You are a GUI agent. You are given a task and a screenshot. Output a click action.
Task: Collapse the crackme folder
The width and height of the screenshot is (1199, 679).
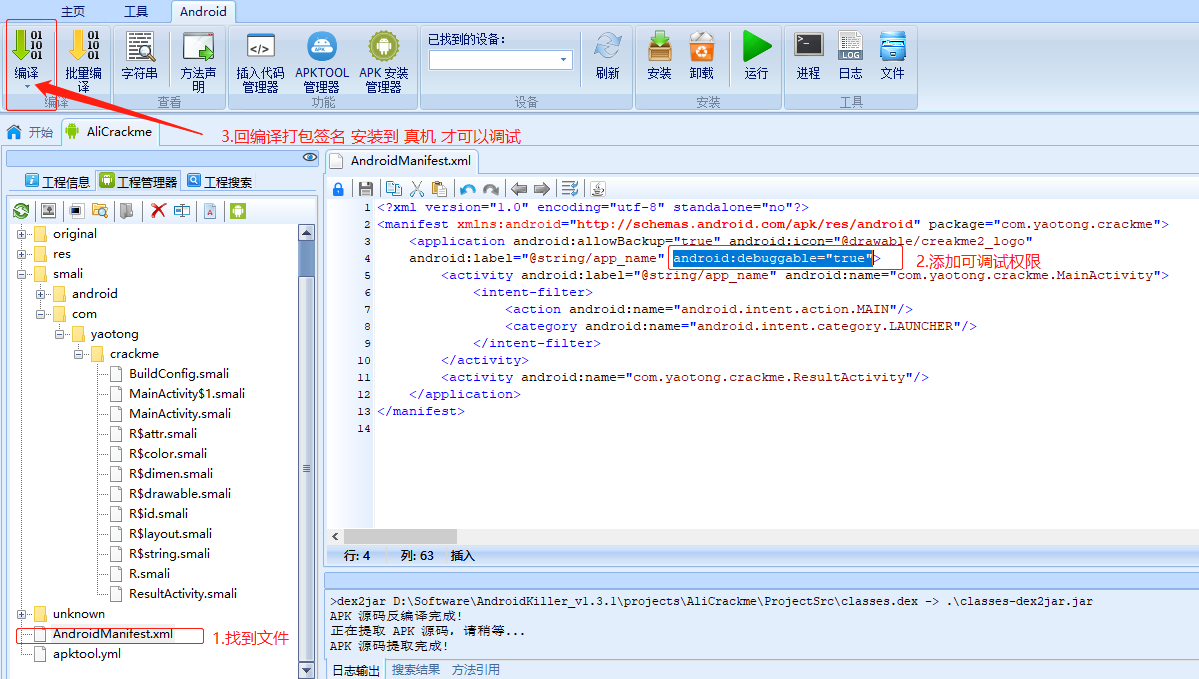click(x=78, y=354)
